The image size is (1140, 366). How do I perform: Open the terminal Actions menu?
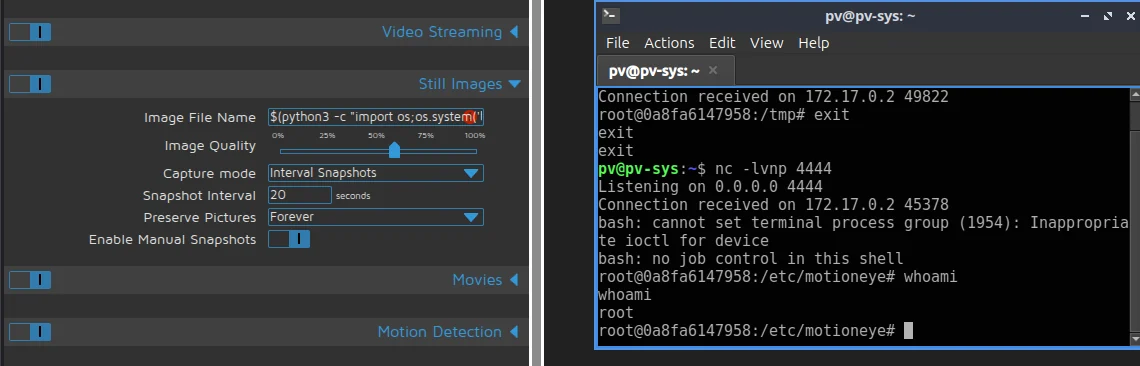(669, 43)
